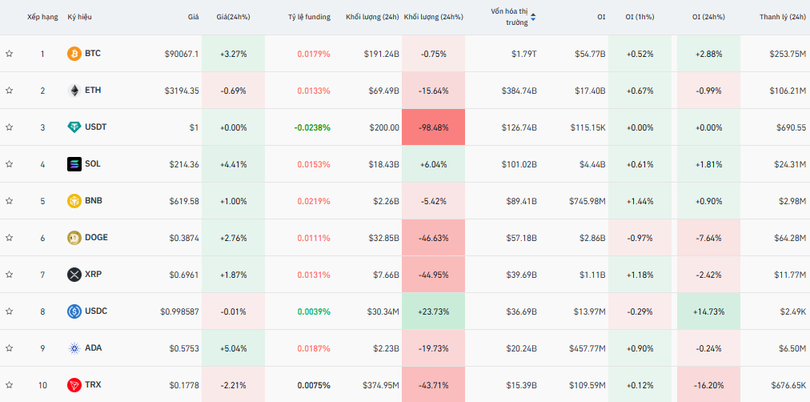Click the XRP coin icon
810x402 pixels.
[x=74, y=274]
